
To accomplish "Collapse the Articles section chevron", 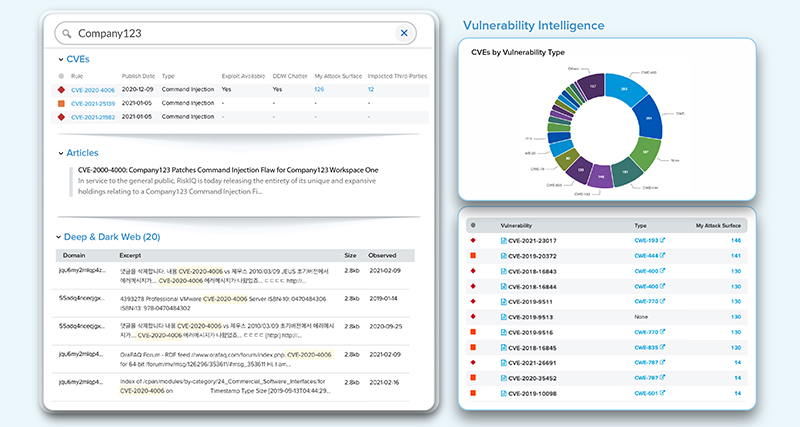I will pyautogui.click(x=61, y=153).
